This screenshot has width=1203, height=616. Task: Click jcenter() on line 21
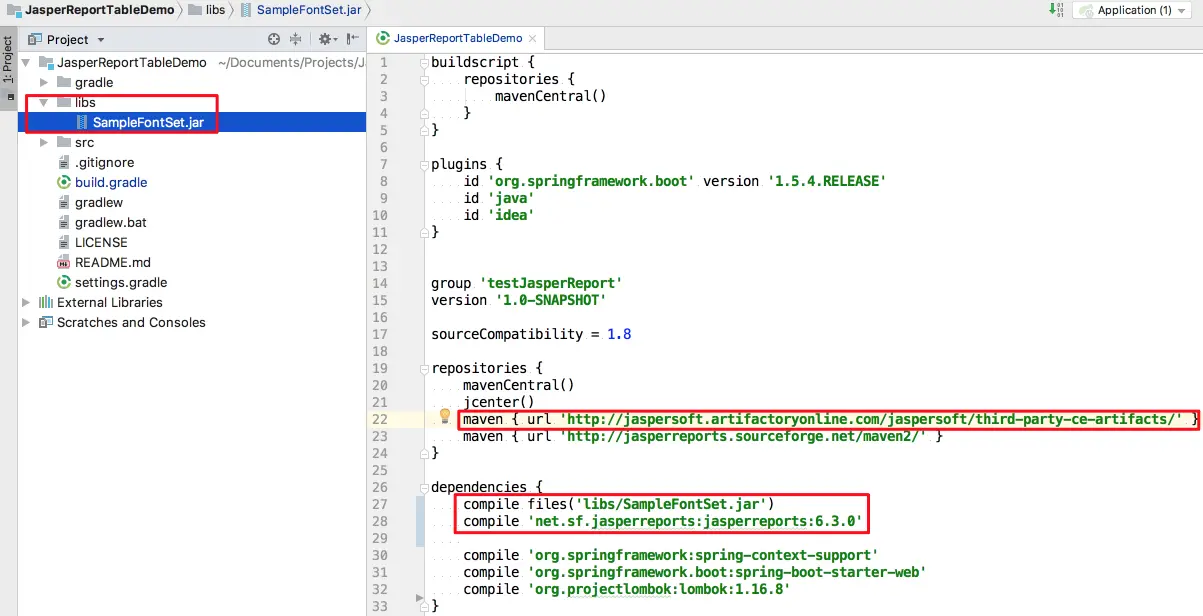[498, 402]
